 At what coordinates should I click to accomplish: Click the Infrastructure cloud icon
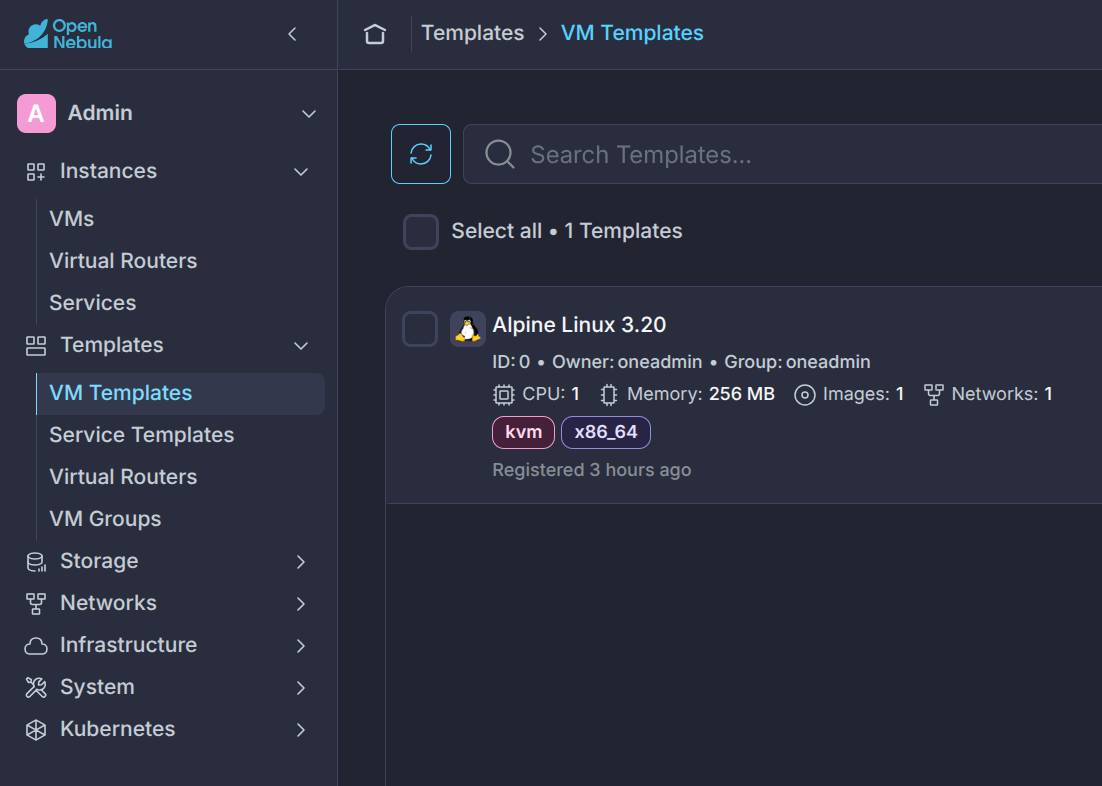click(x=36, y=645)
